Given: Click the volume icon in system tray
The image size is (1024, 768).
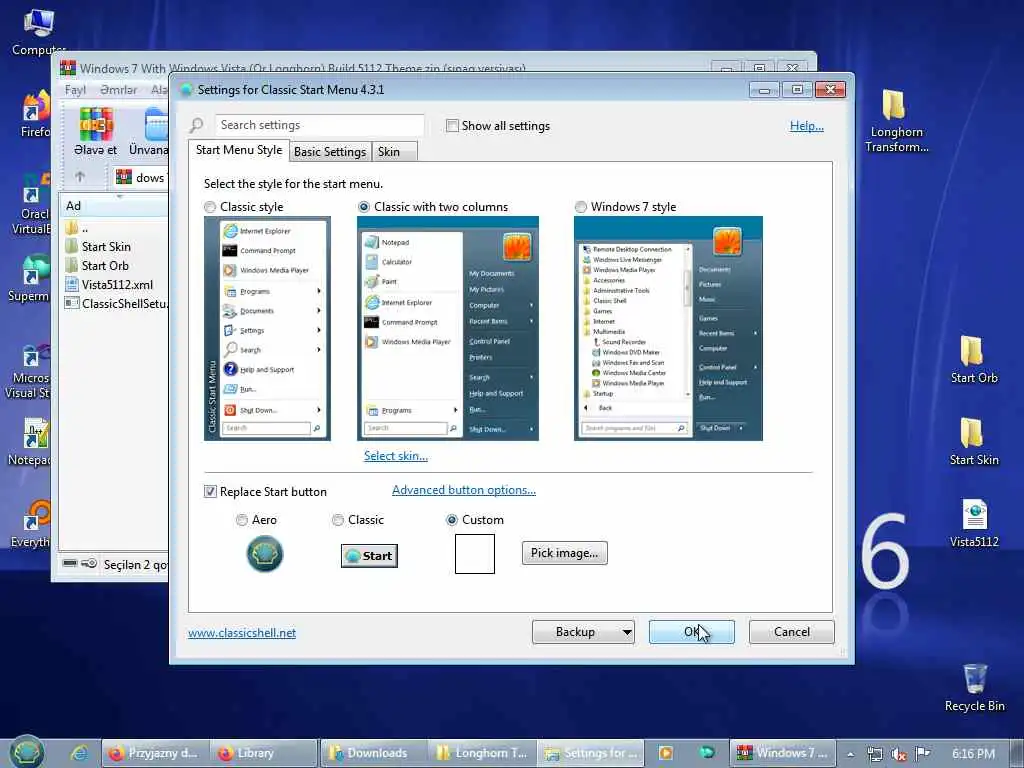Looking at the screenshot, I should pos(899,754).
